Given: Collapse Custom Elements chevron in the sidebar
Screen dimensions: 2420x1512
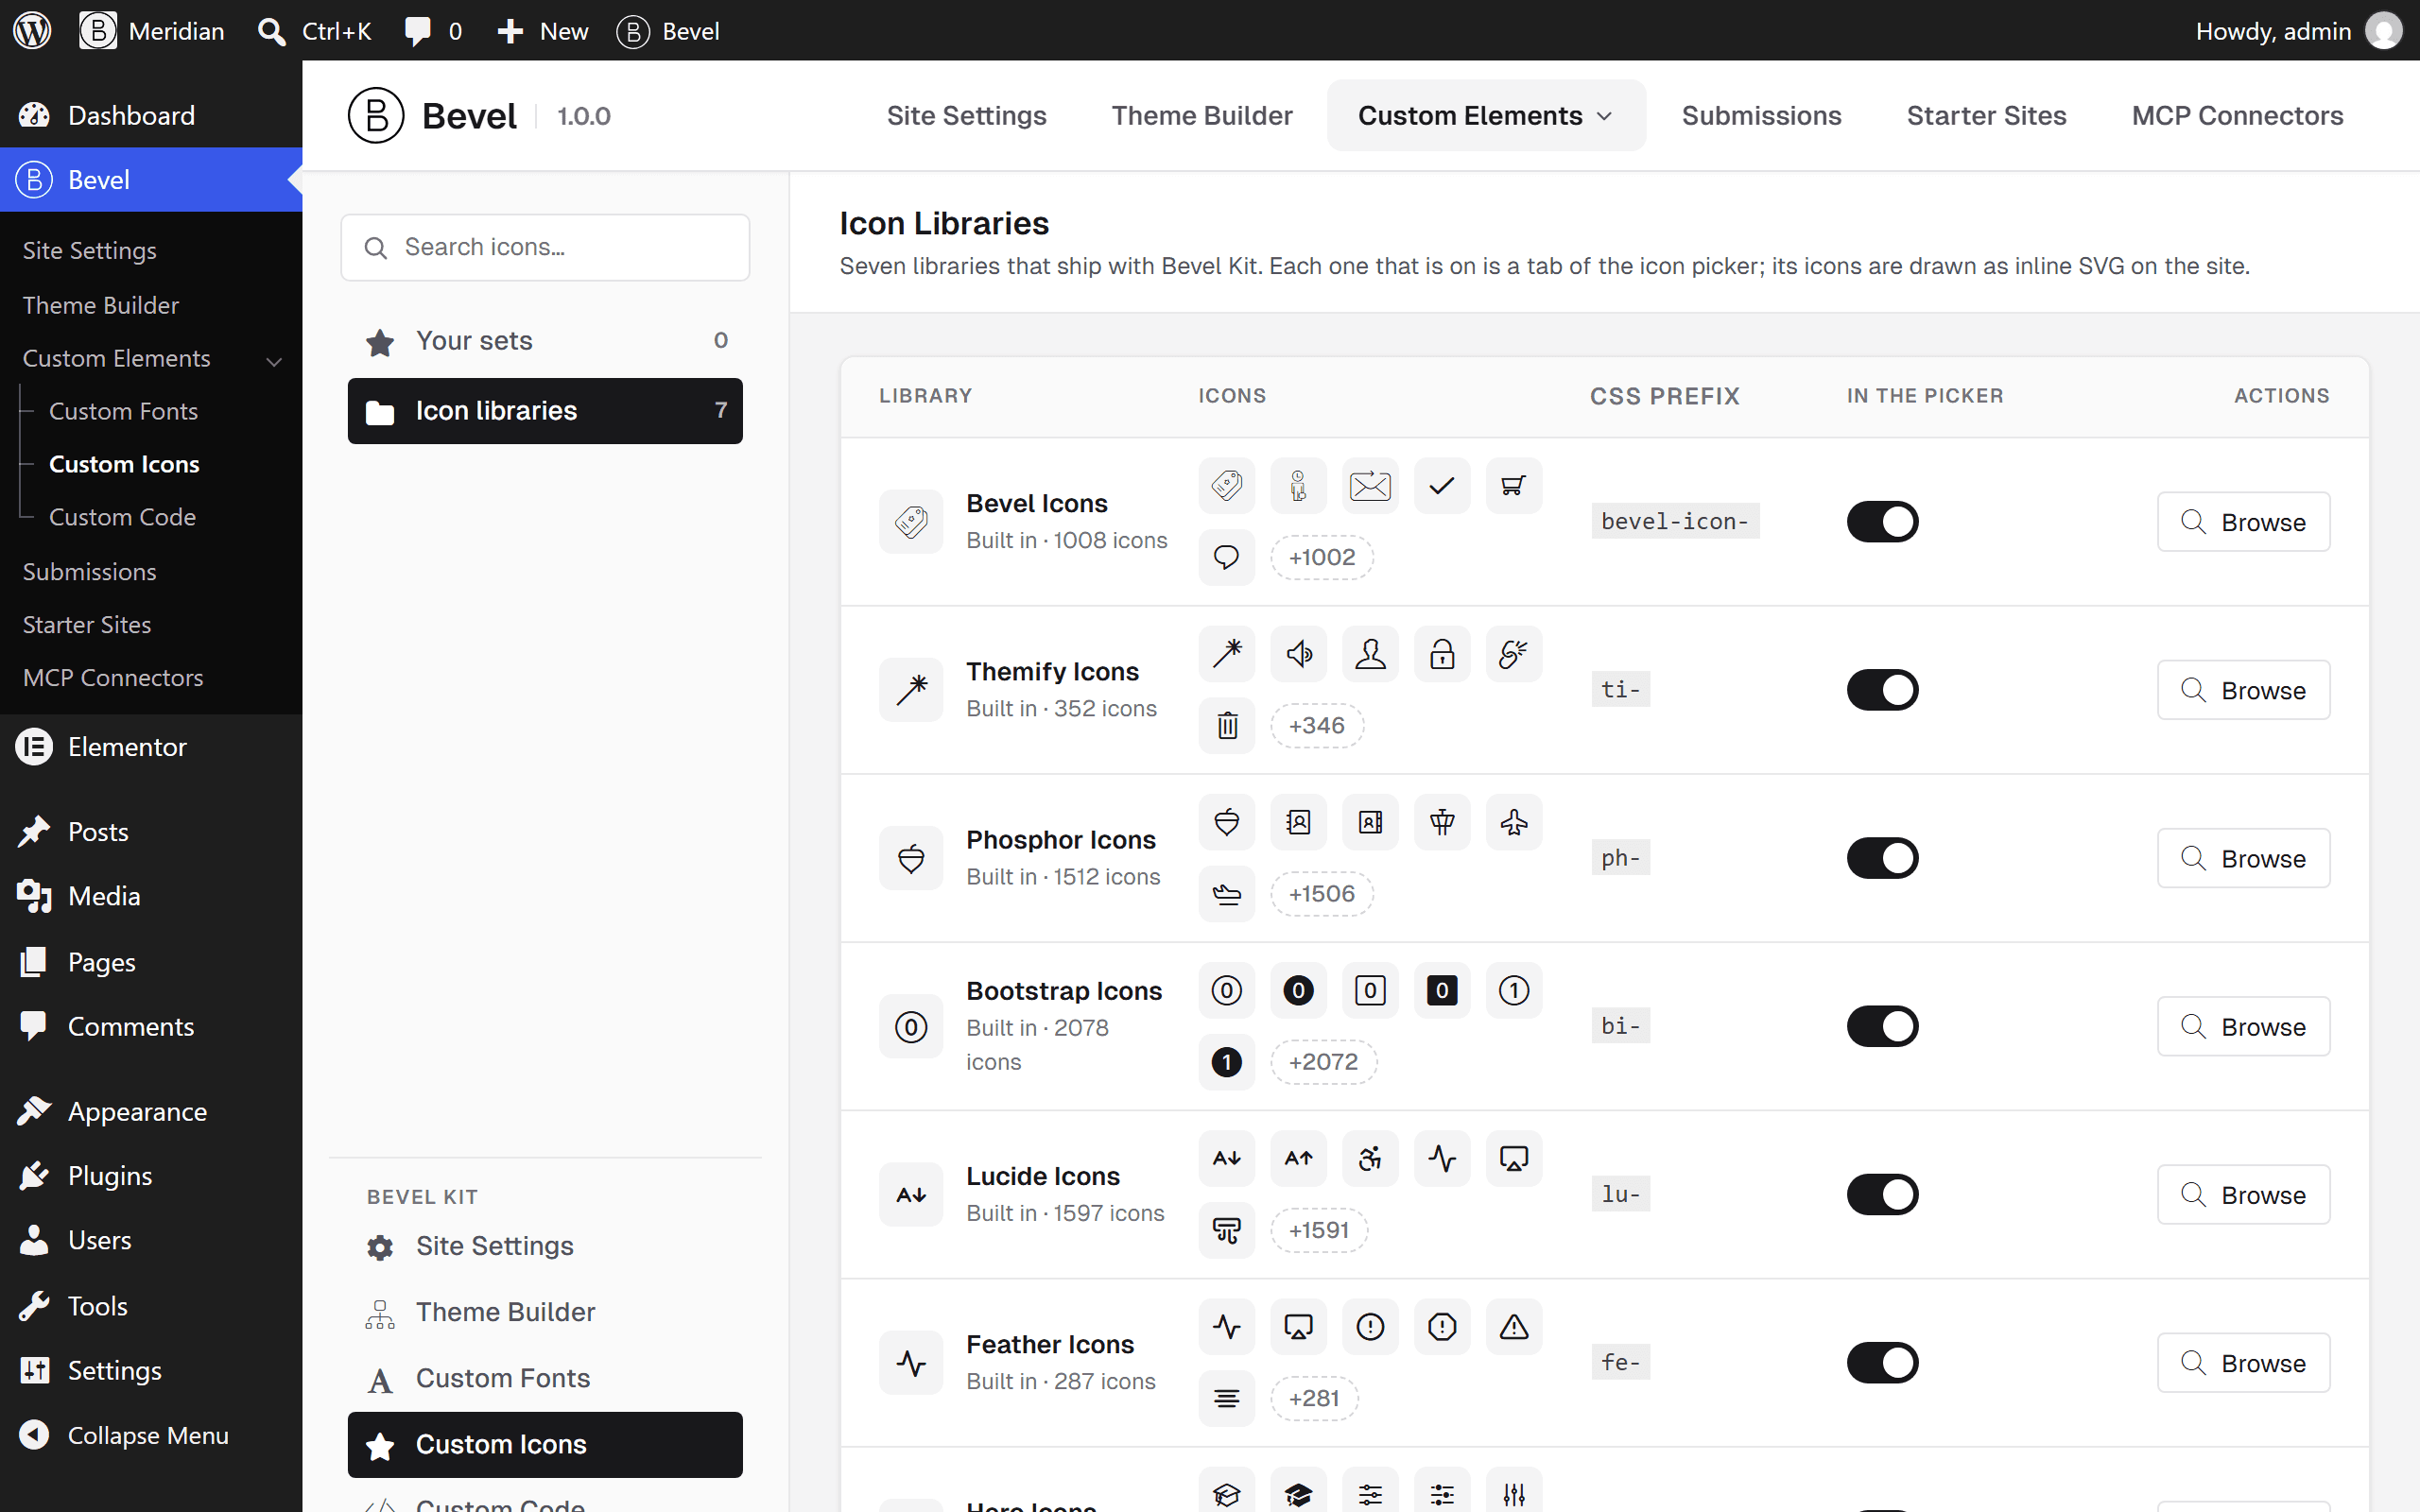Looking at the screenshot, I should point(273,360).
